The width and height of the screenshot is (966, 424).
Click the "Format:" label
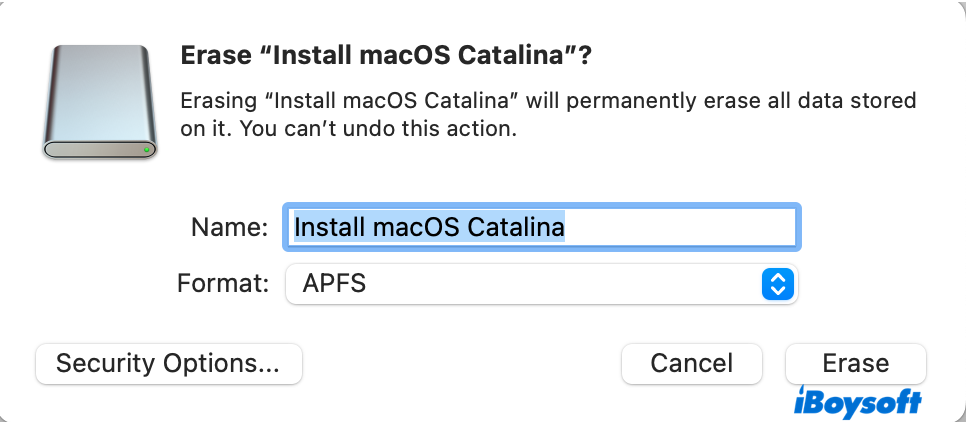(x=223, y=284)
